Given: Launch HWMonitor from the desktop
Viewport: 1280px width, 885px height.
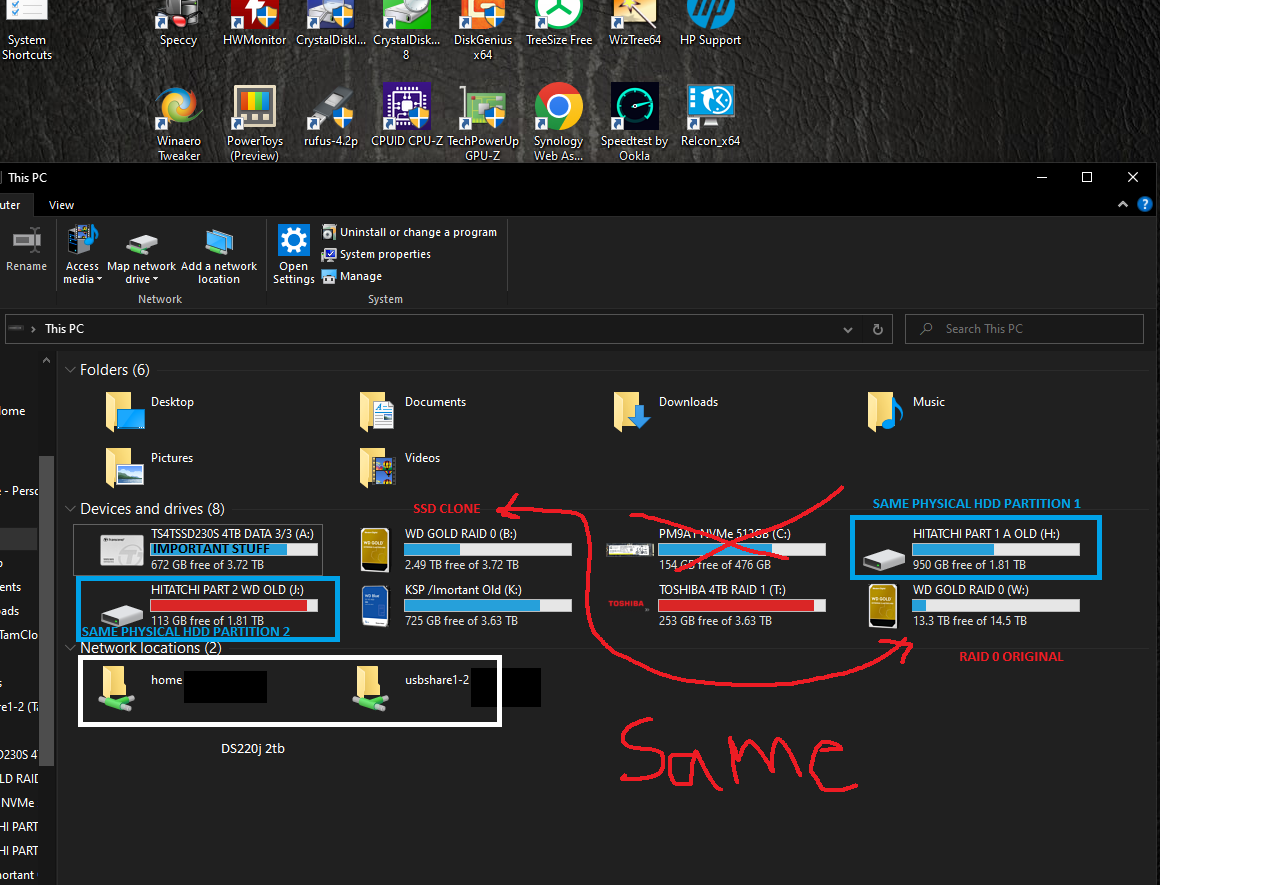Looking at the screenshot, I should tap(254, 24).
